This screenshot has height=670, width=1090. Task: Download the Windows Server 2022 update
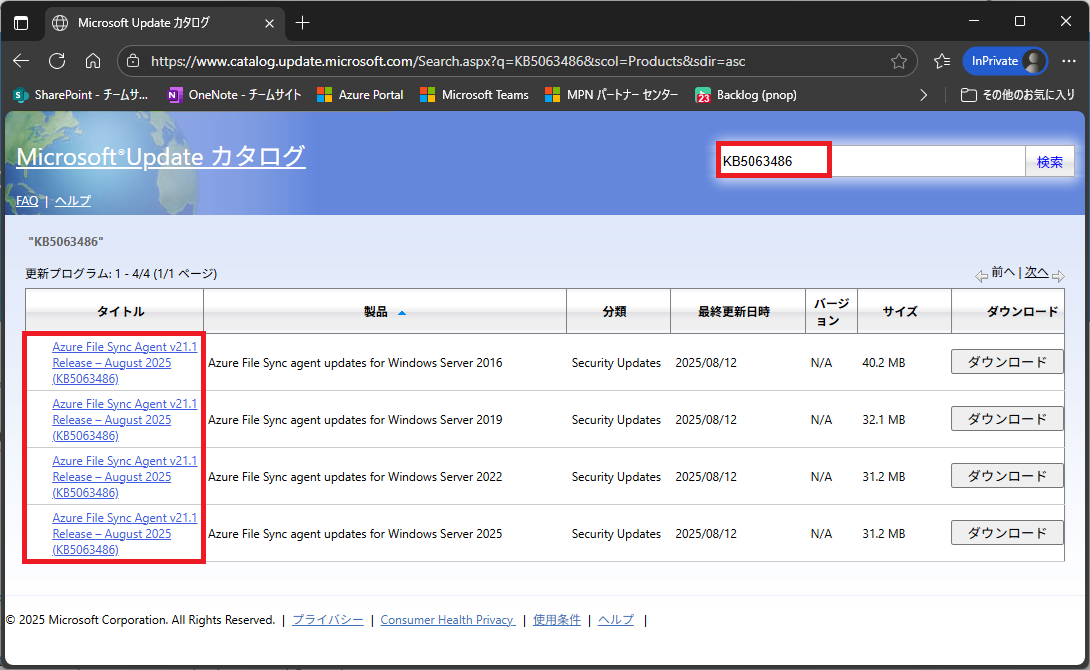pyautogui.click(x=1007, y=475)
